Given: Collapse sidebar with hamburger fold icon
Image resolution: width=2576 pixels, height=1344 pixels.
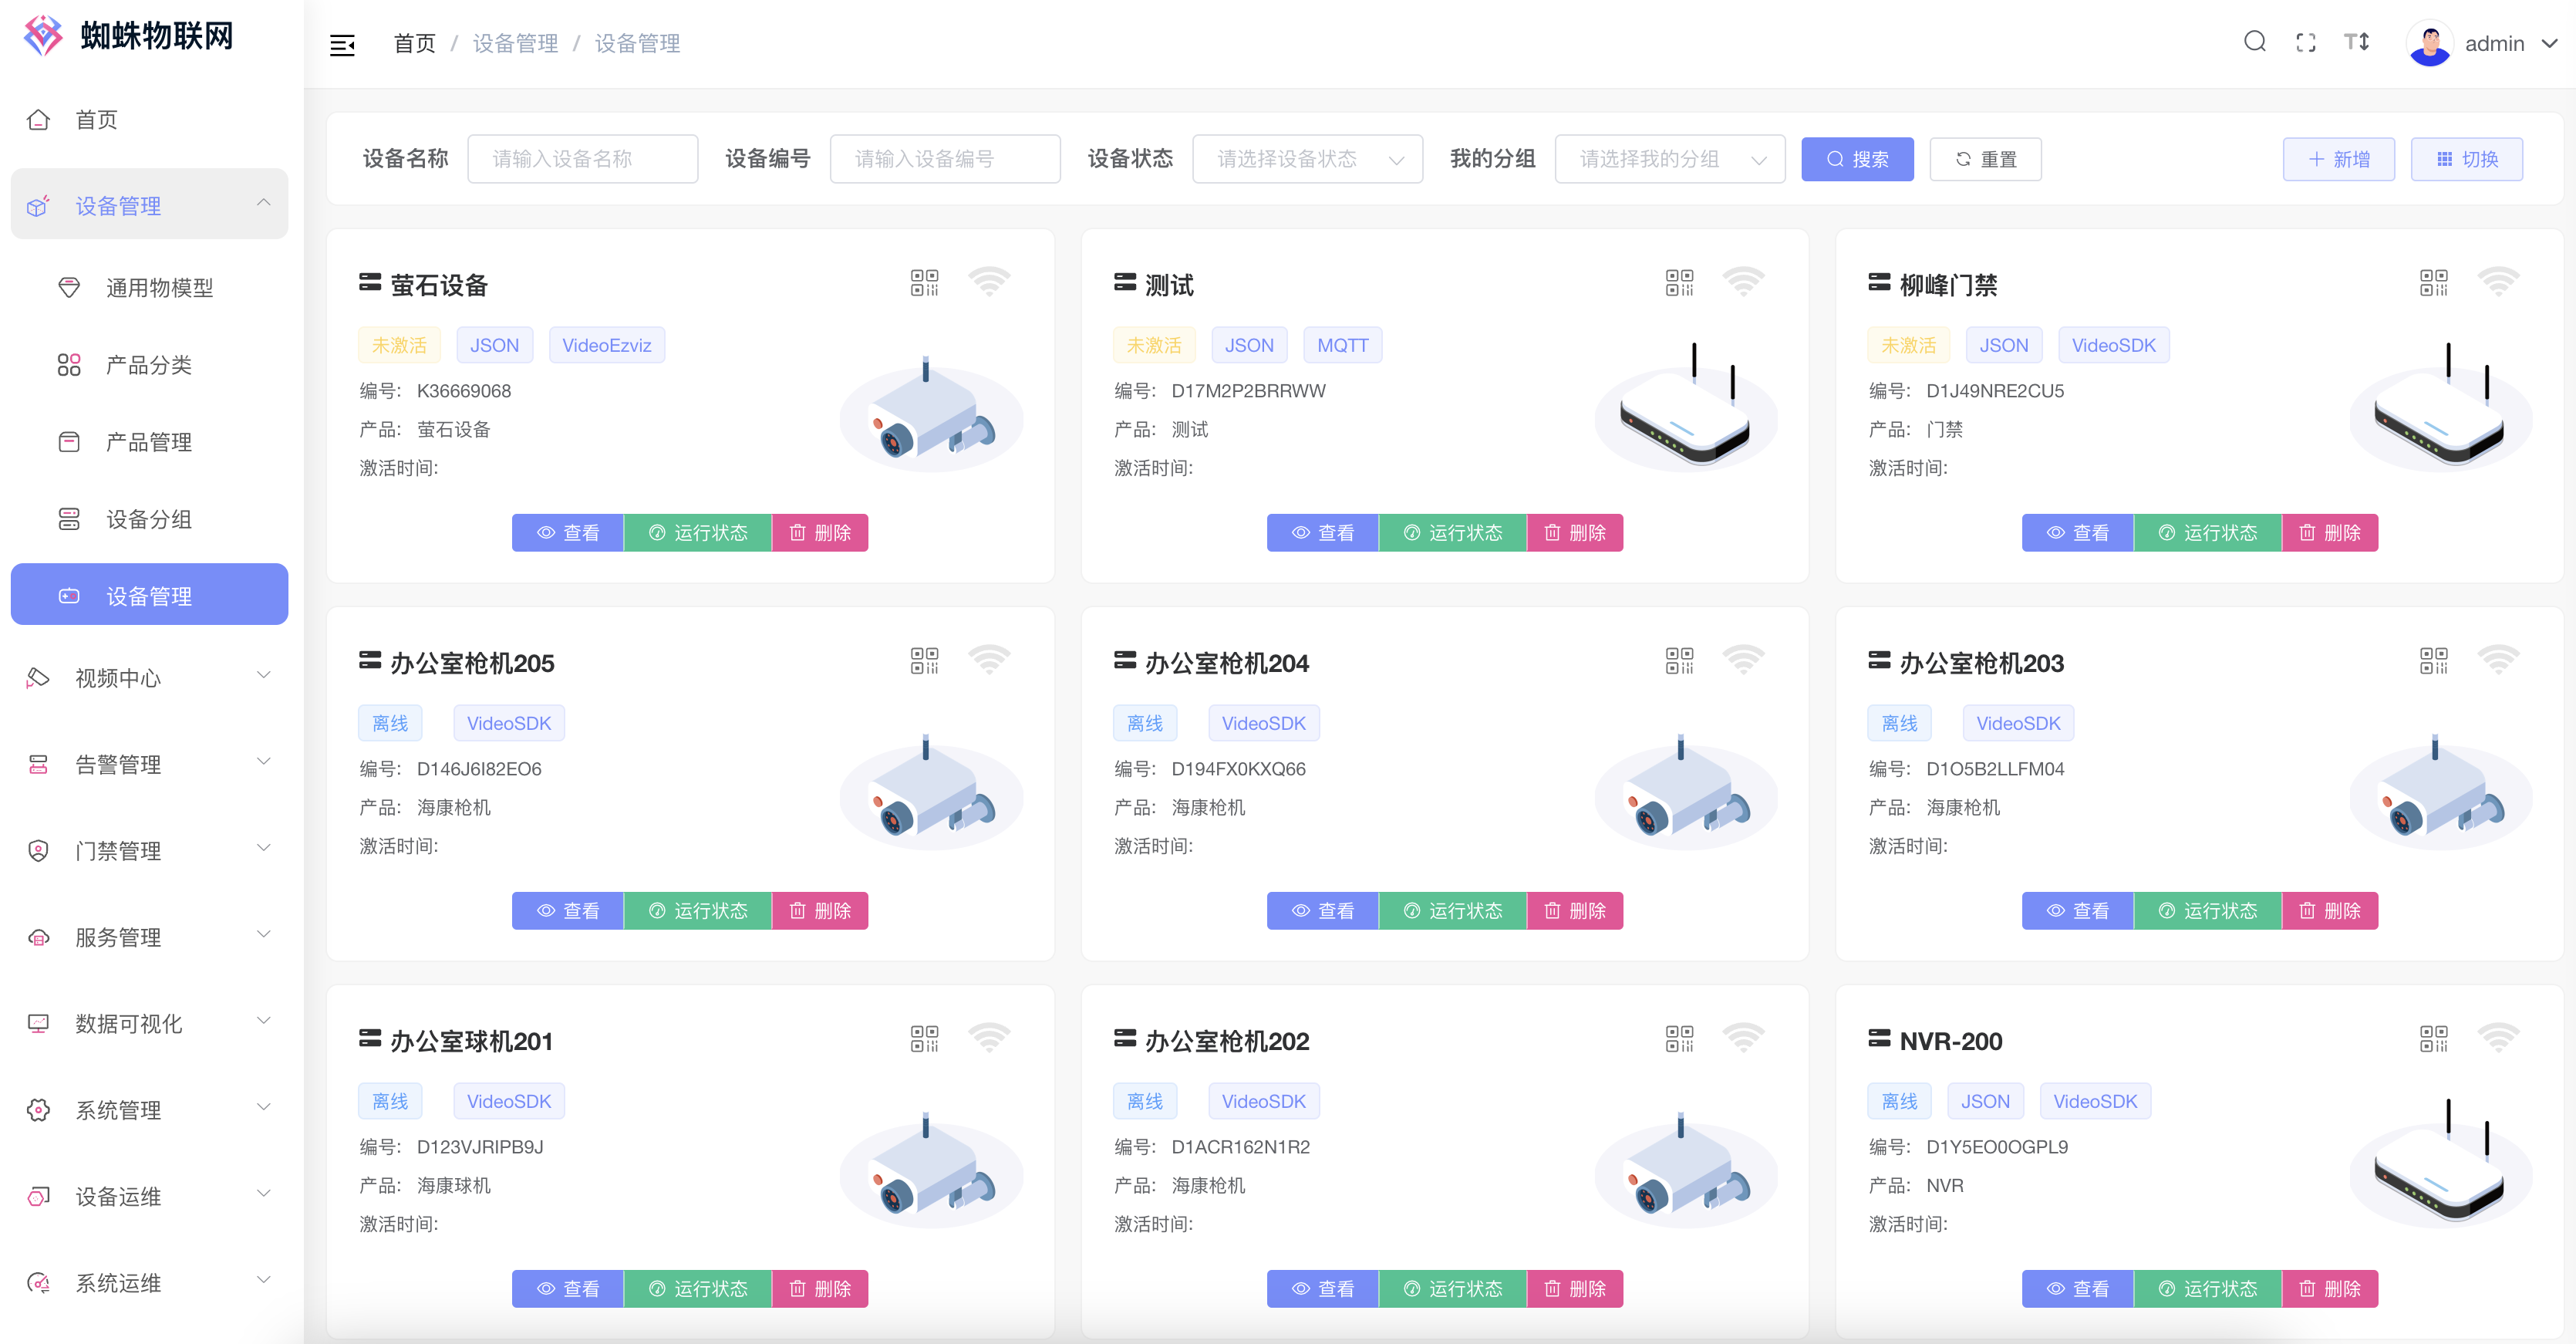Looking at the screenshot, I should [x=342, y=44].
